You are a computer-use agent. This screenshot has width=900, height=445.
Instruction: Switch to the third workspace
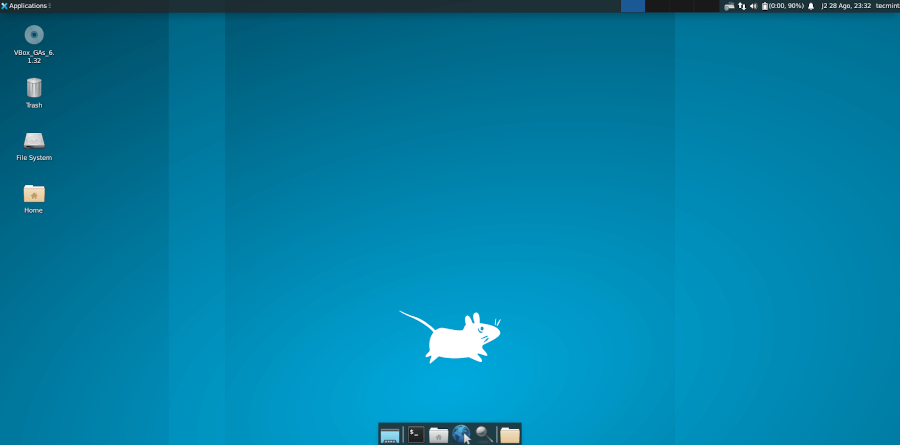(x=681, y=6)
